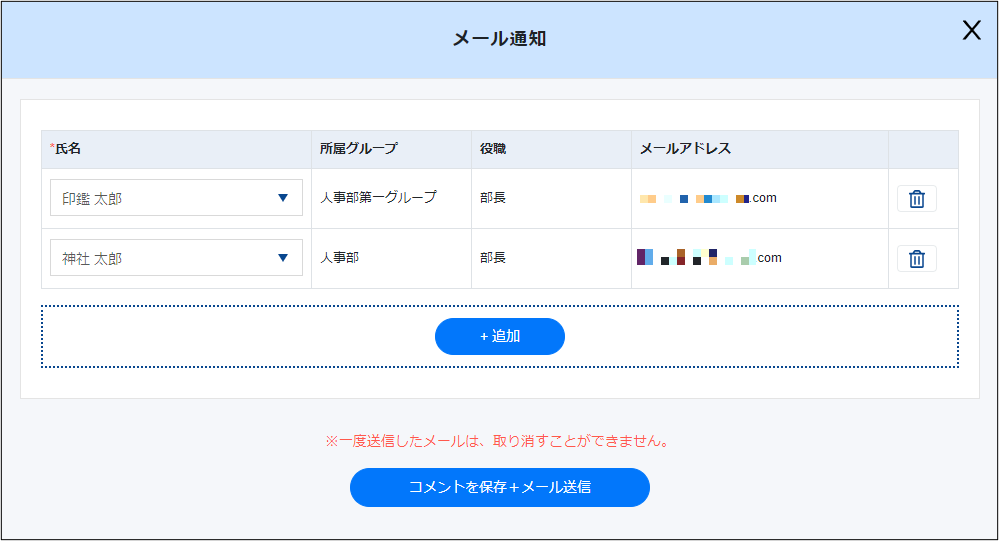Delete the 印鑑 太郎 recipient row

(x=916, y=199)
